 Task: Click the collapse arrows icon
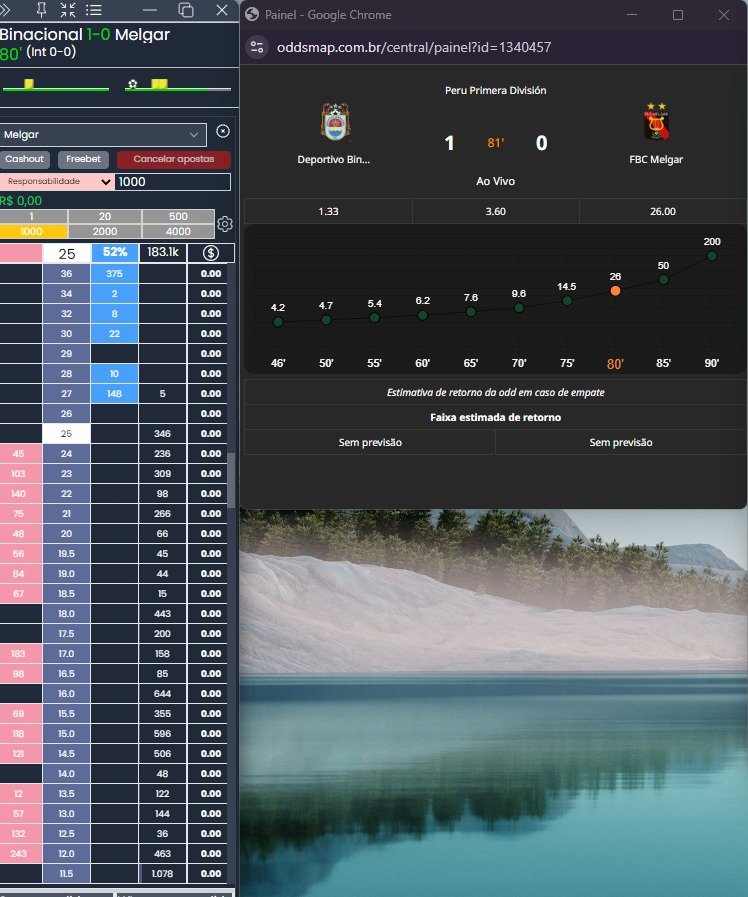(67, 10)
